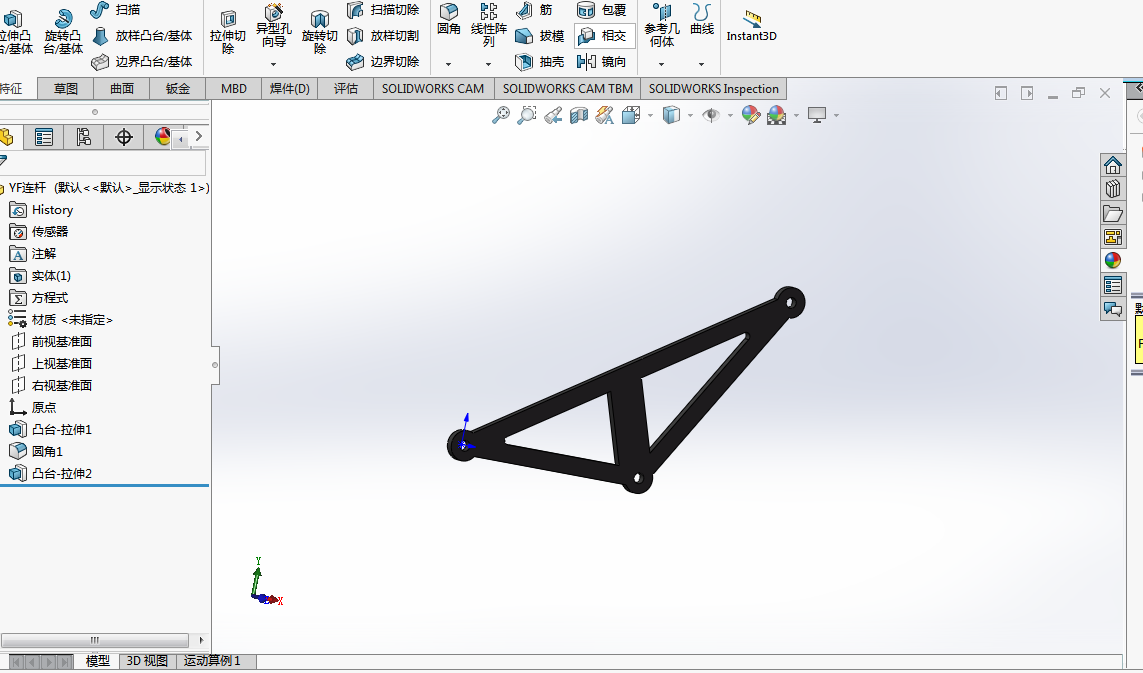Switch to the 钣金 tab
This screenshot has width=1143, height=673.
[178, 89]
